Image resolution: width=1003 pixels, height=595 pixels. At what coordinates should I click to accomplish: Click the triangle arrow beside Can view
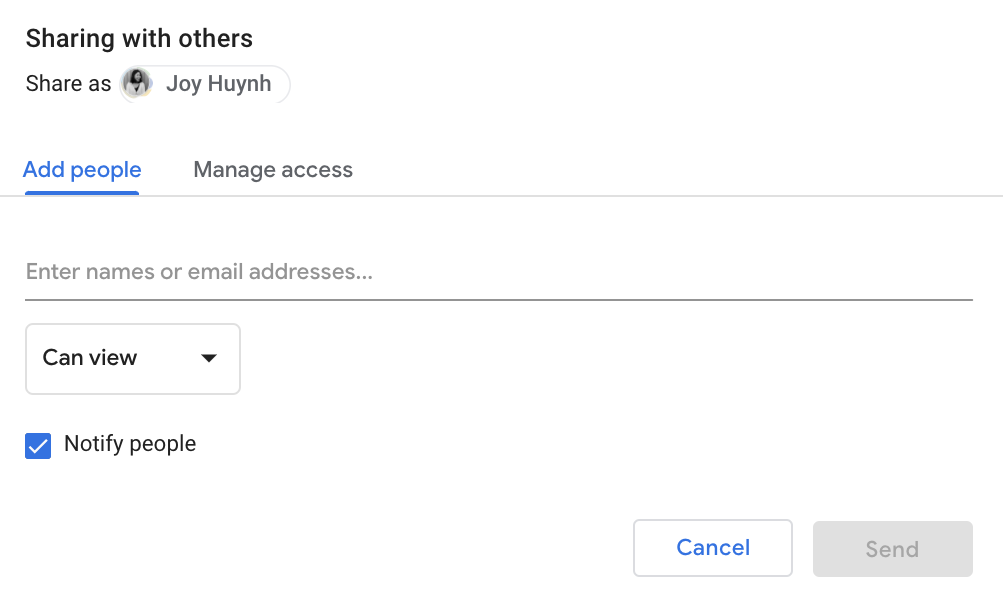point(209,358)
